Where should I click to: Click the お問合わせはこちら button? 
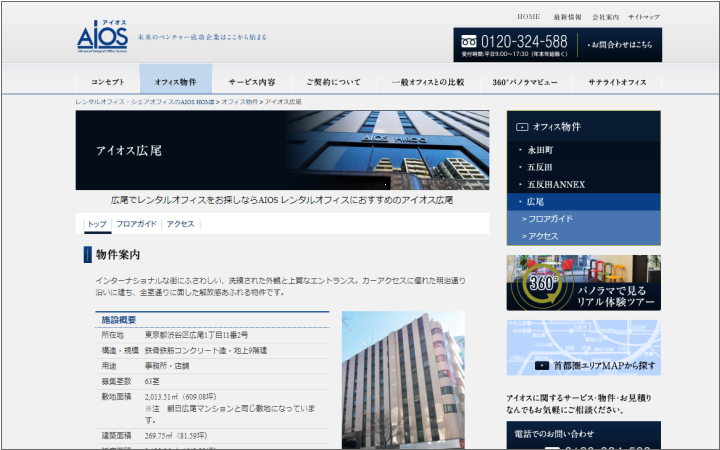[619, 45]
